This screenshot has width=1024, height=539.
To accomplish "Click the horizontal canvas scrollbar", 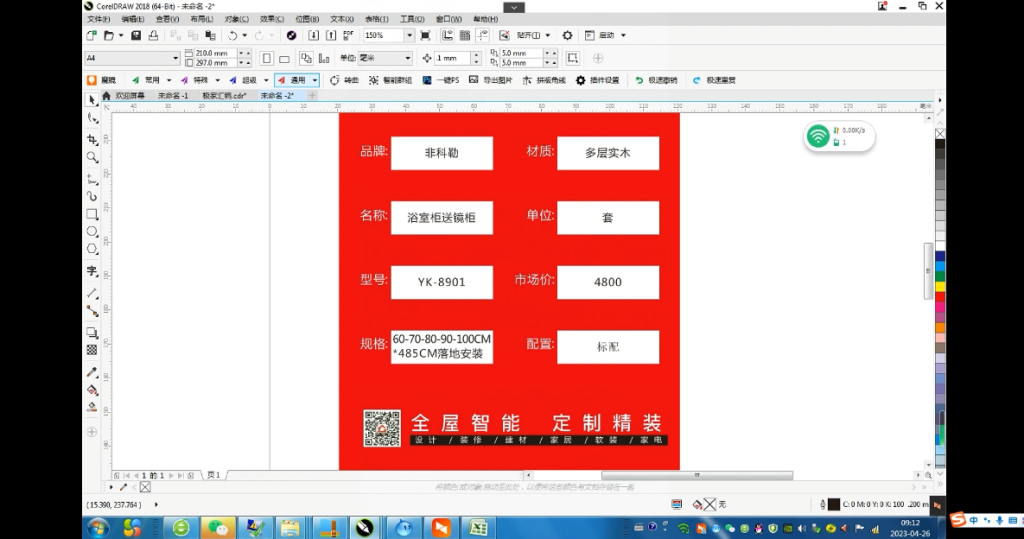I will tap(697, 475).
